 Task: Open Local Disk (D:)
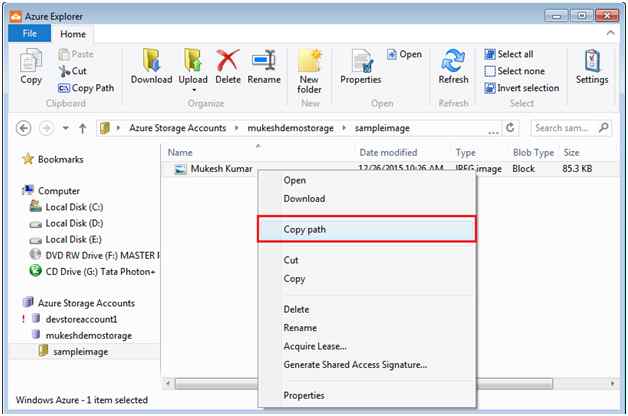[66, 223]
